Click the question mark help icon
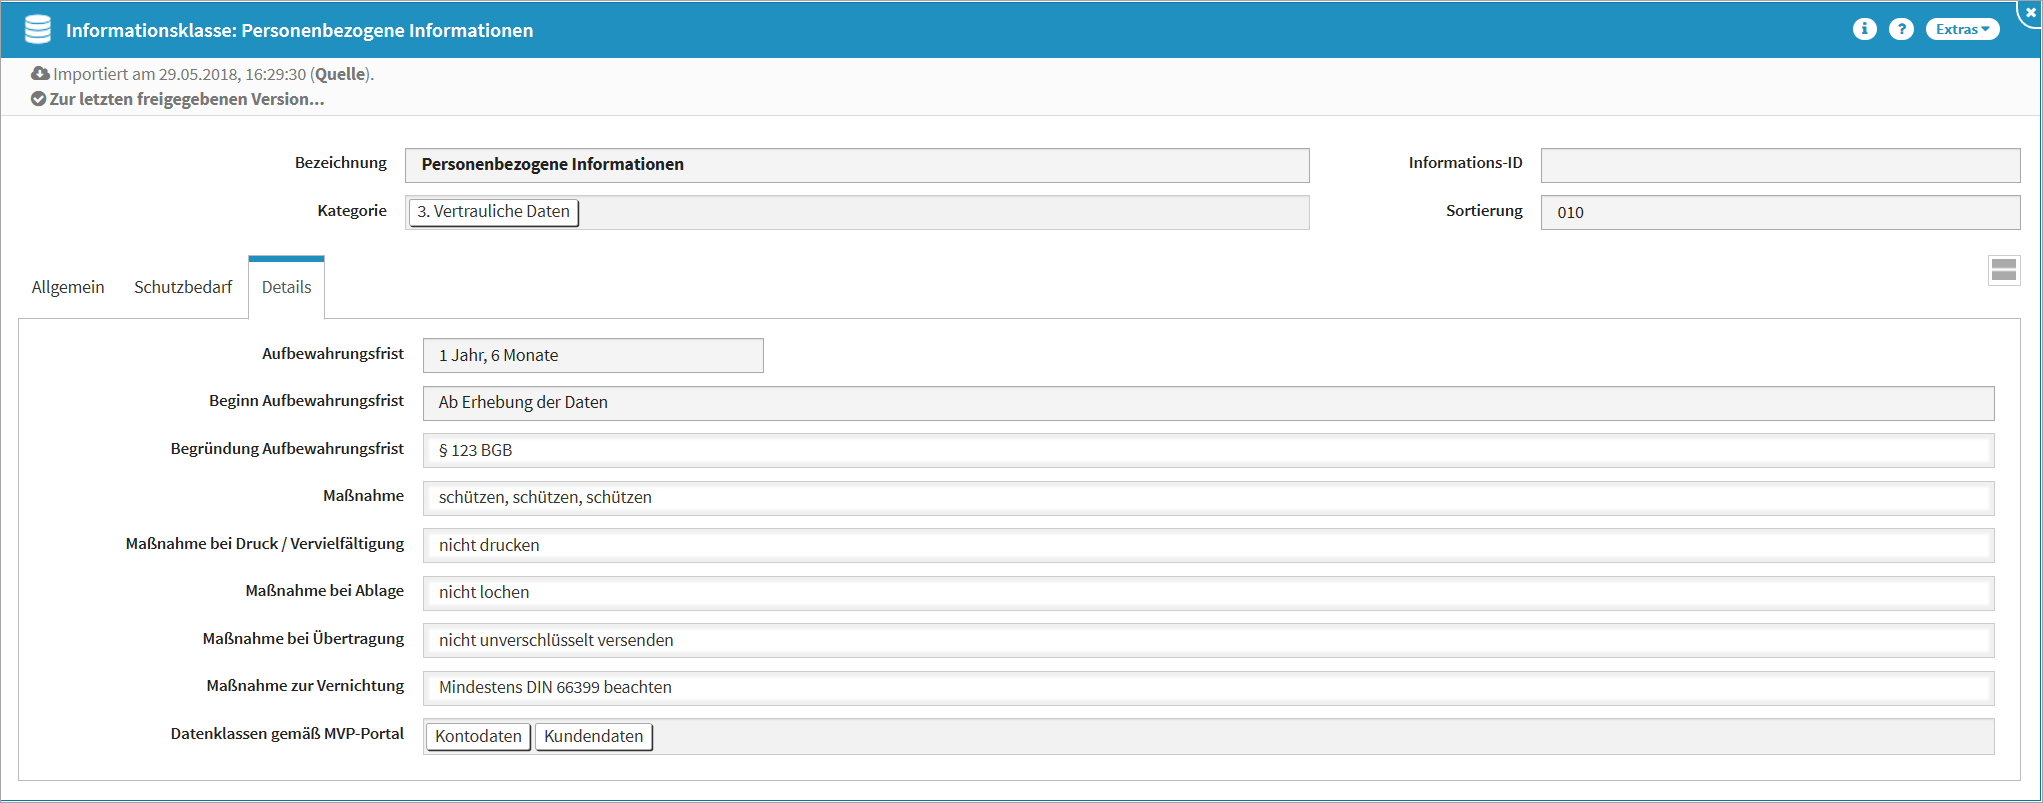Viewport: 2043px width, 803px height. click(x=1901, y=29)
